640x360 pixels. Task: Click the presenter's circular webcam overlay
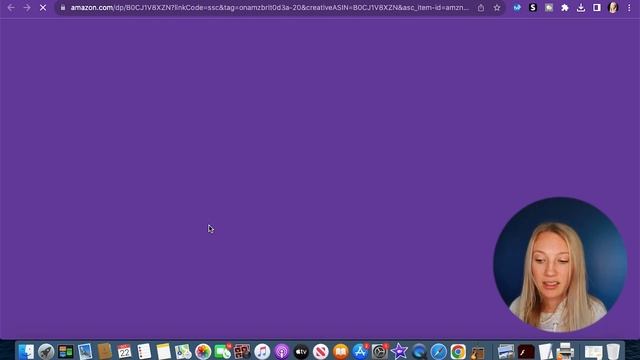[x=560, y=264]
